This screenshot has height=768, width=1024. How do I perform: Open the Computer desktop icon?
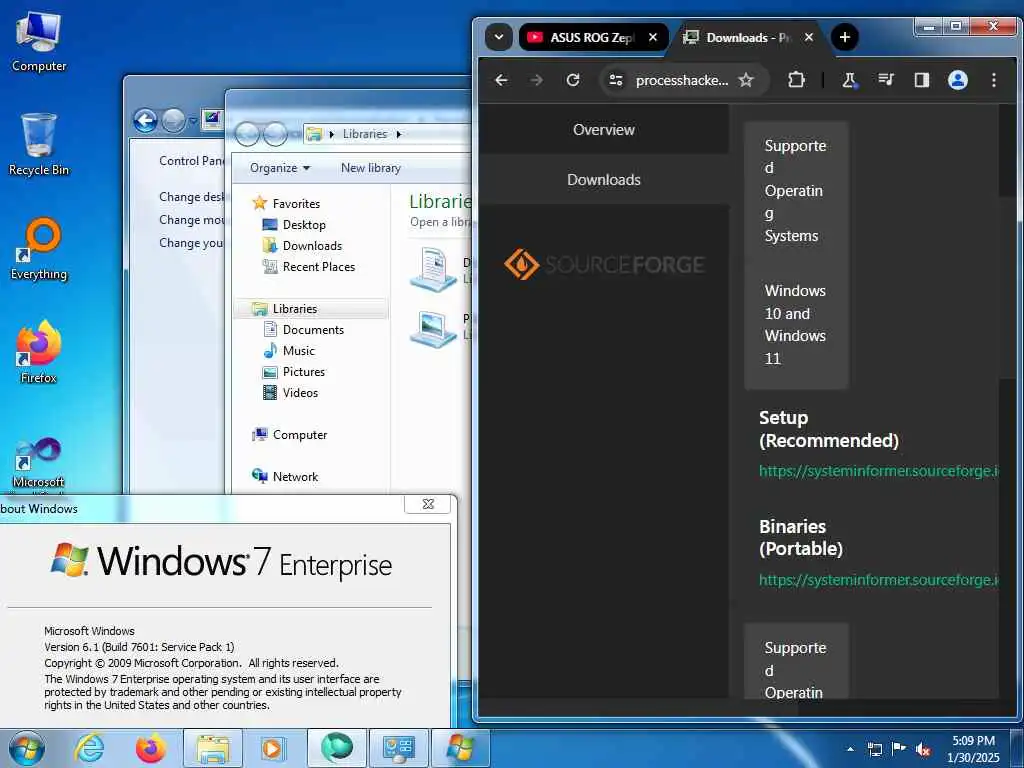[39, 42]
